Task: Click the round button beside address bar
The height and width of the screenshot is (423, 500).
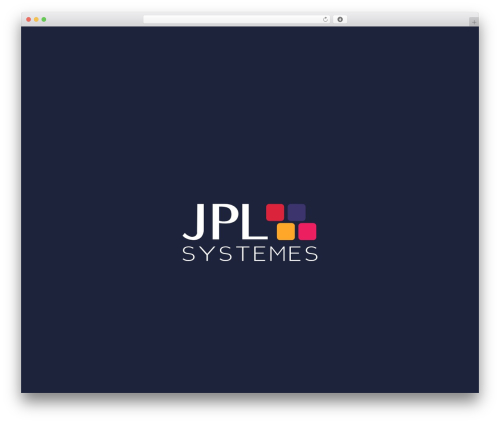Action: click(x=340, y=20)
